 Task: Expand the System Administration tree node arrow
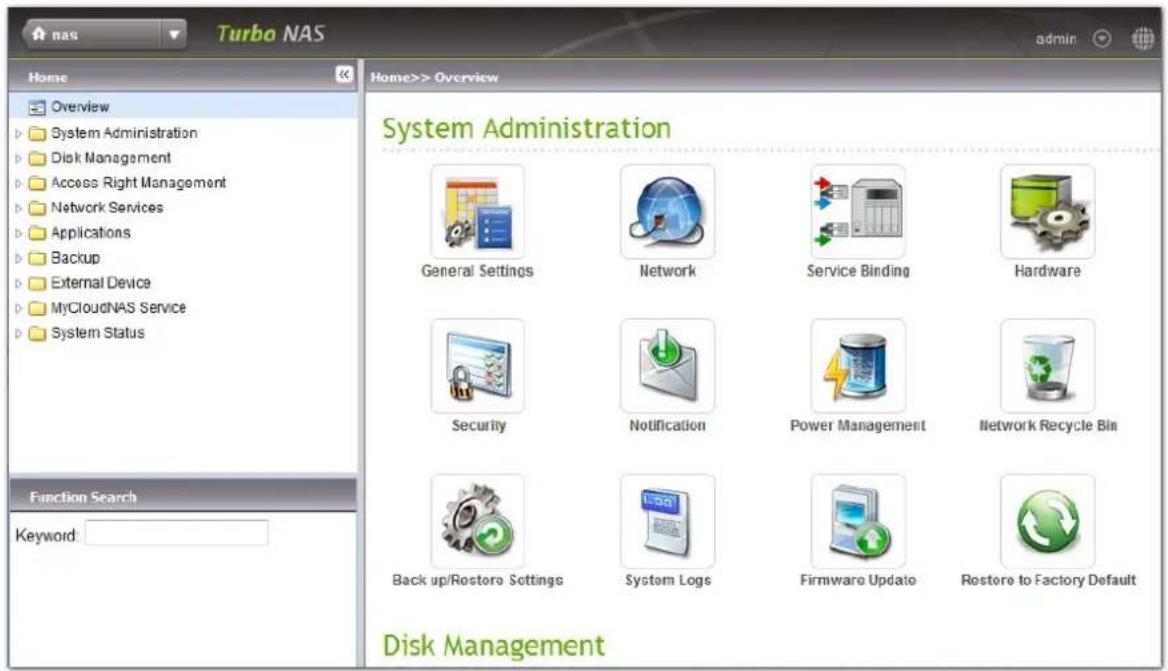point(19,134)
